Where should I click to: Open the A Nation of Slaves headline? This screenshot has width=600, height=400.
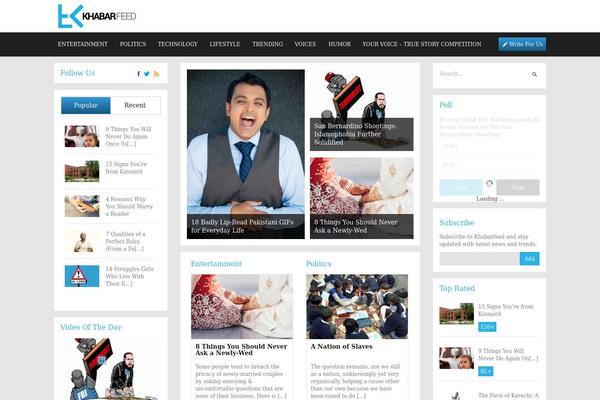pyautogui.click(x=341, y=346)
